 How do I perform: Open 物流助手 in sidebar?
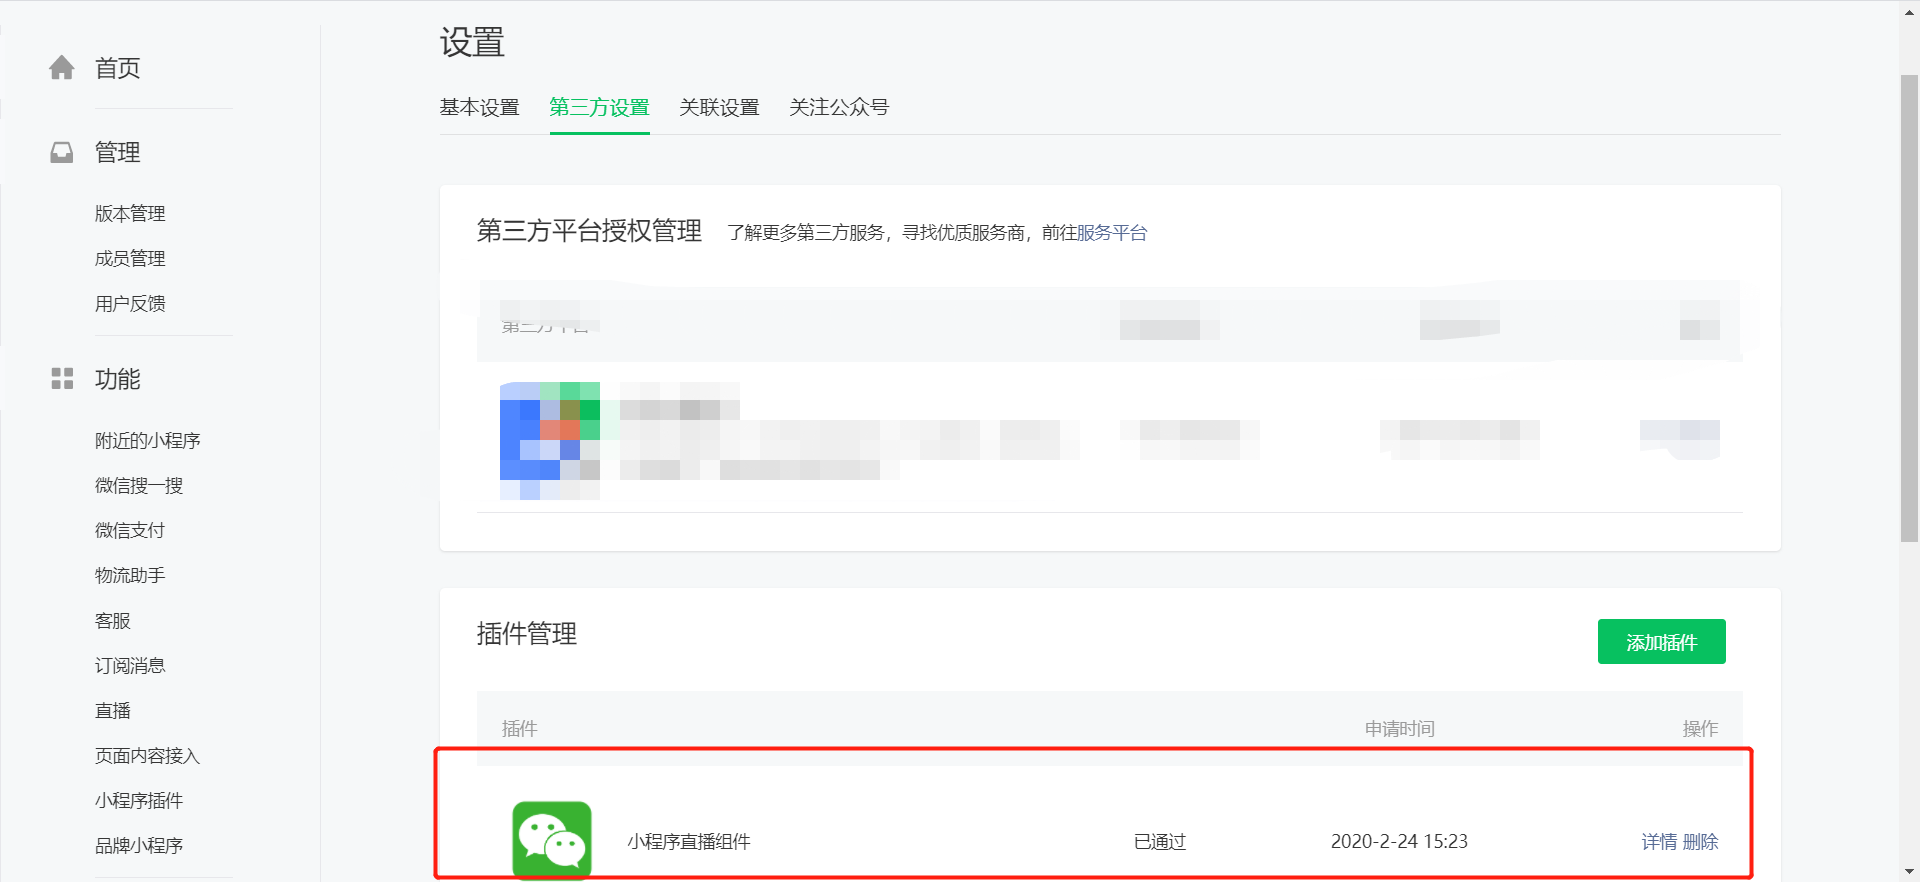(x=130, y=575)
